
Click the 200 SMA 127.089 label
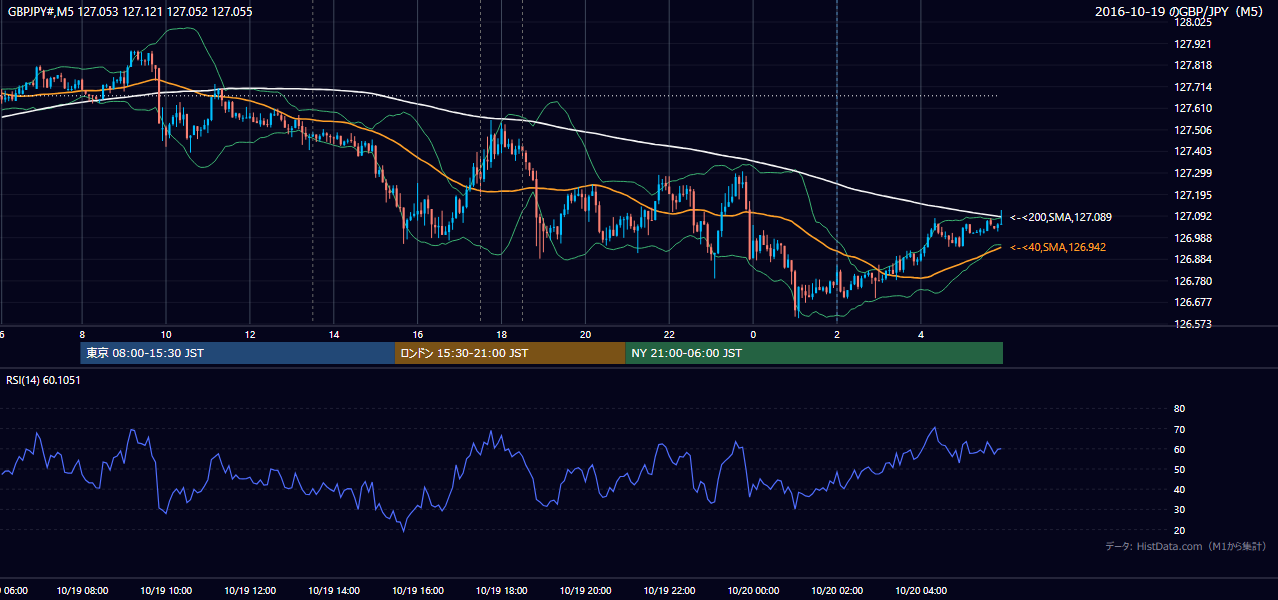(1062, 217)
